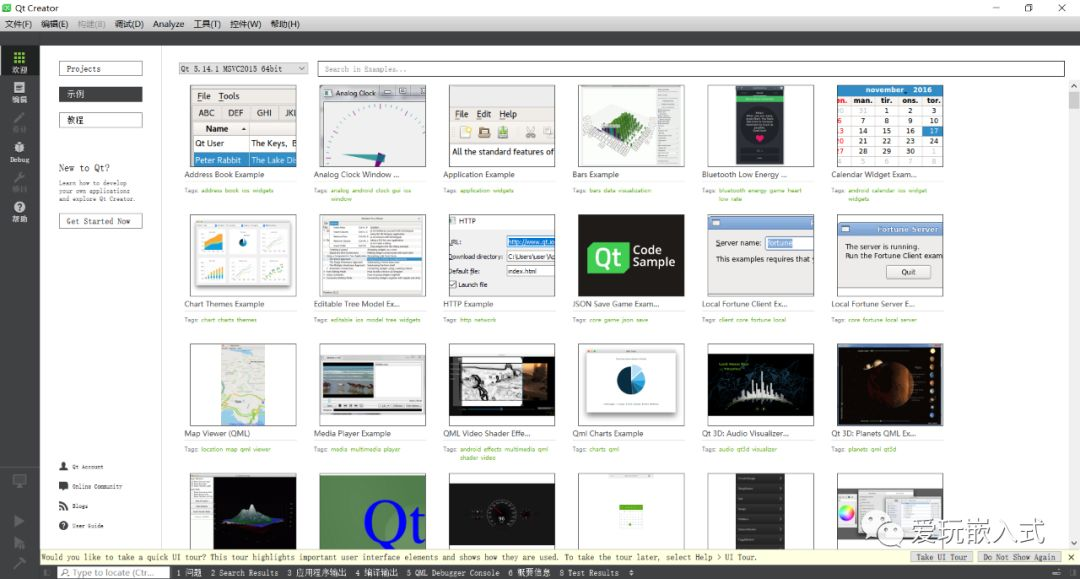Click the Build hammer icon
The height and width of the screenshot is (579, 1080).
(x=19, y=563)
